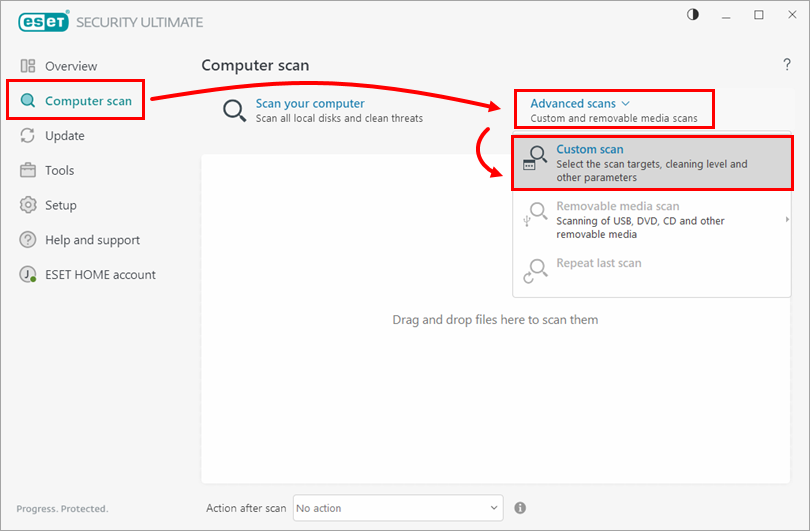Click the Help and support question icon
This screenshot has height=531, width=810.
pos(28,240)
